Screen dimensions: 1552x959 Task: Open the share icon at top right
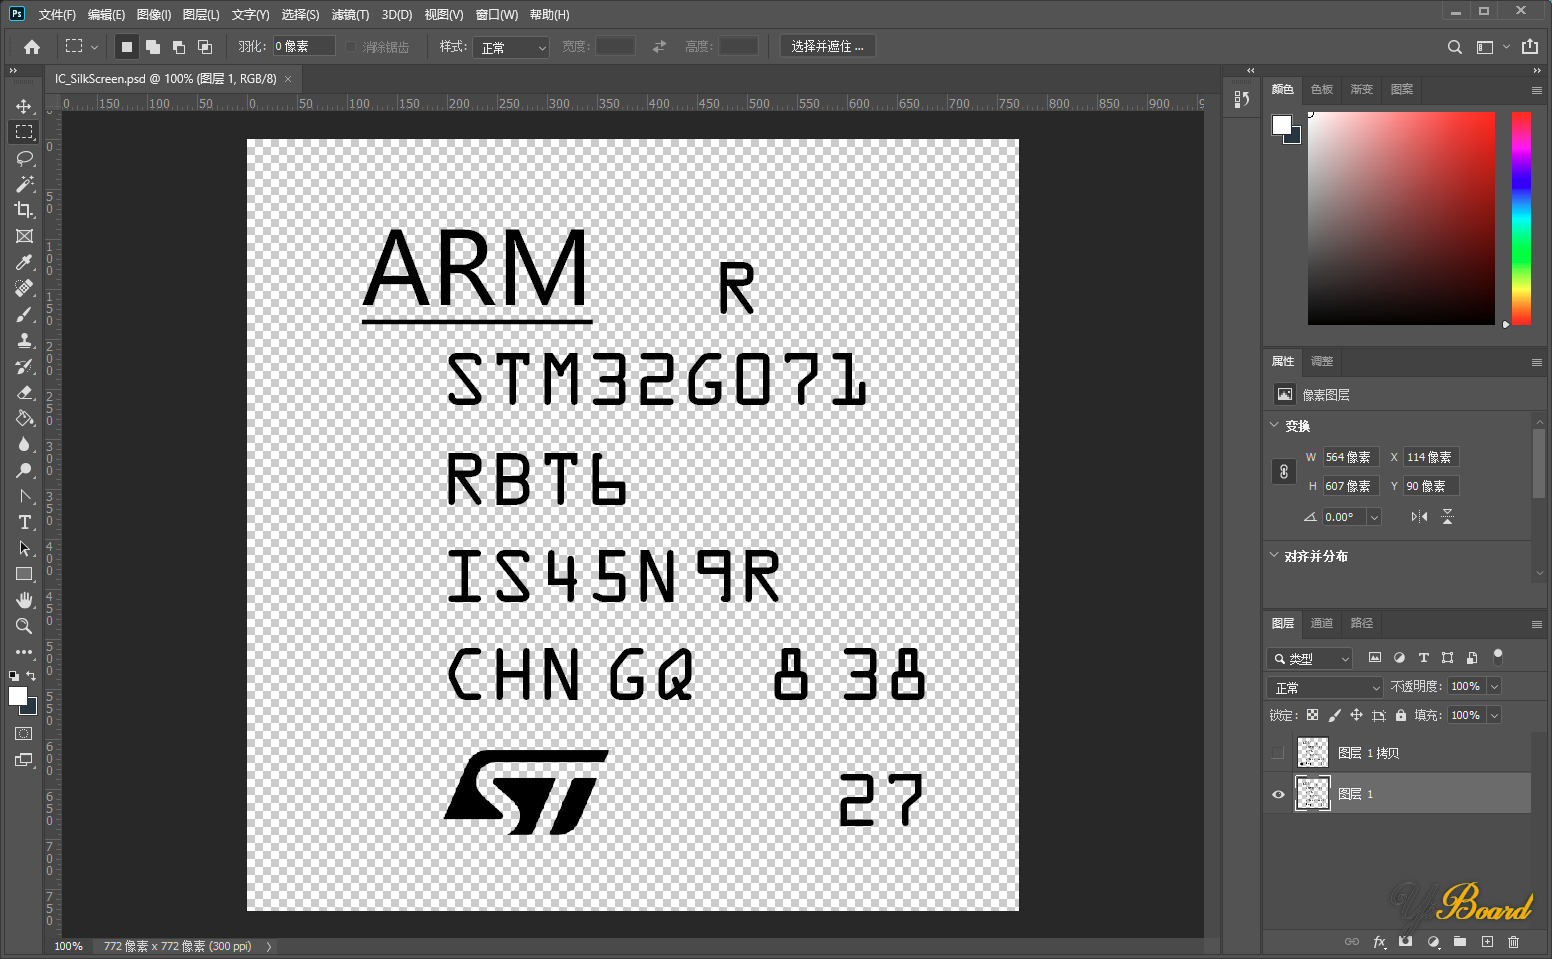(1530, 46)
